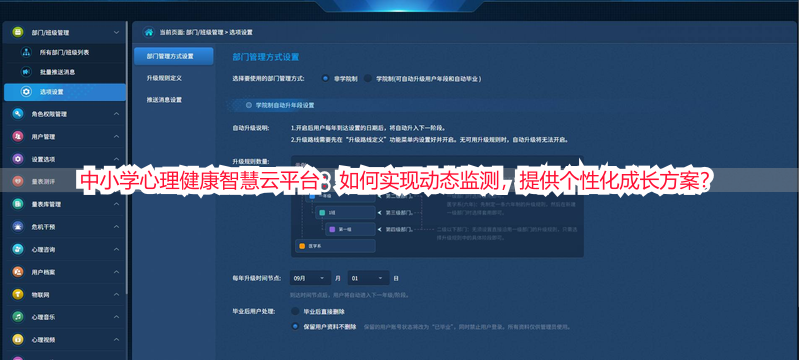Screen dimensions: 799x360
Task: Click the orange square on the 医学系 node
Action: tap(302, 246)
